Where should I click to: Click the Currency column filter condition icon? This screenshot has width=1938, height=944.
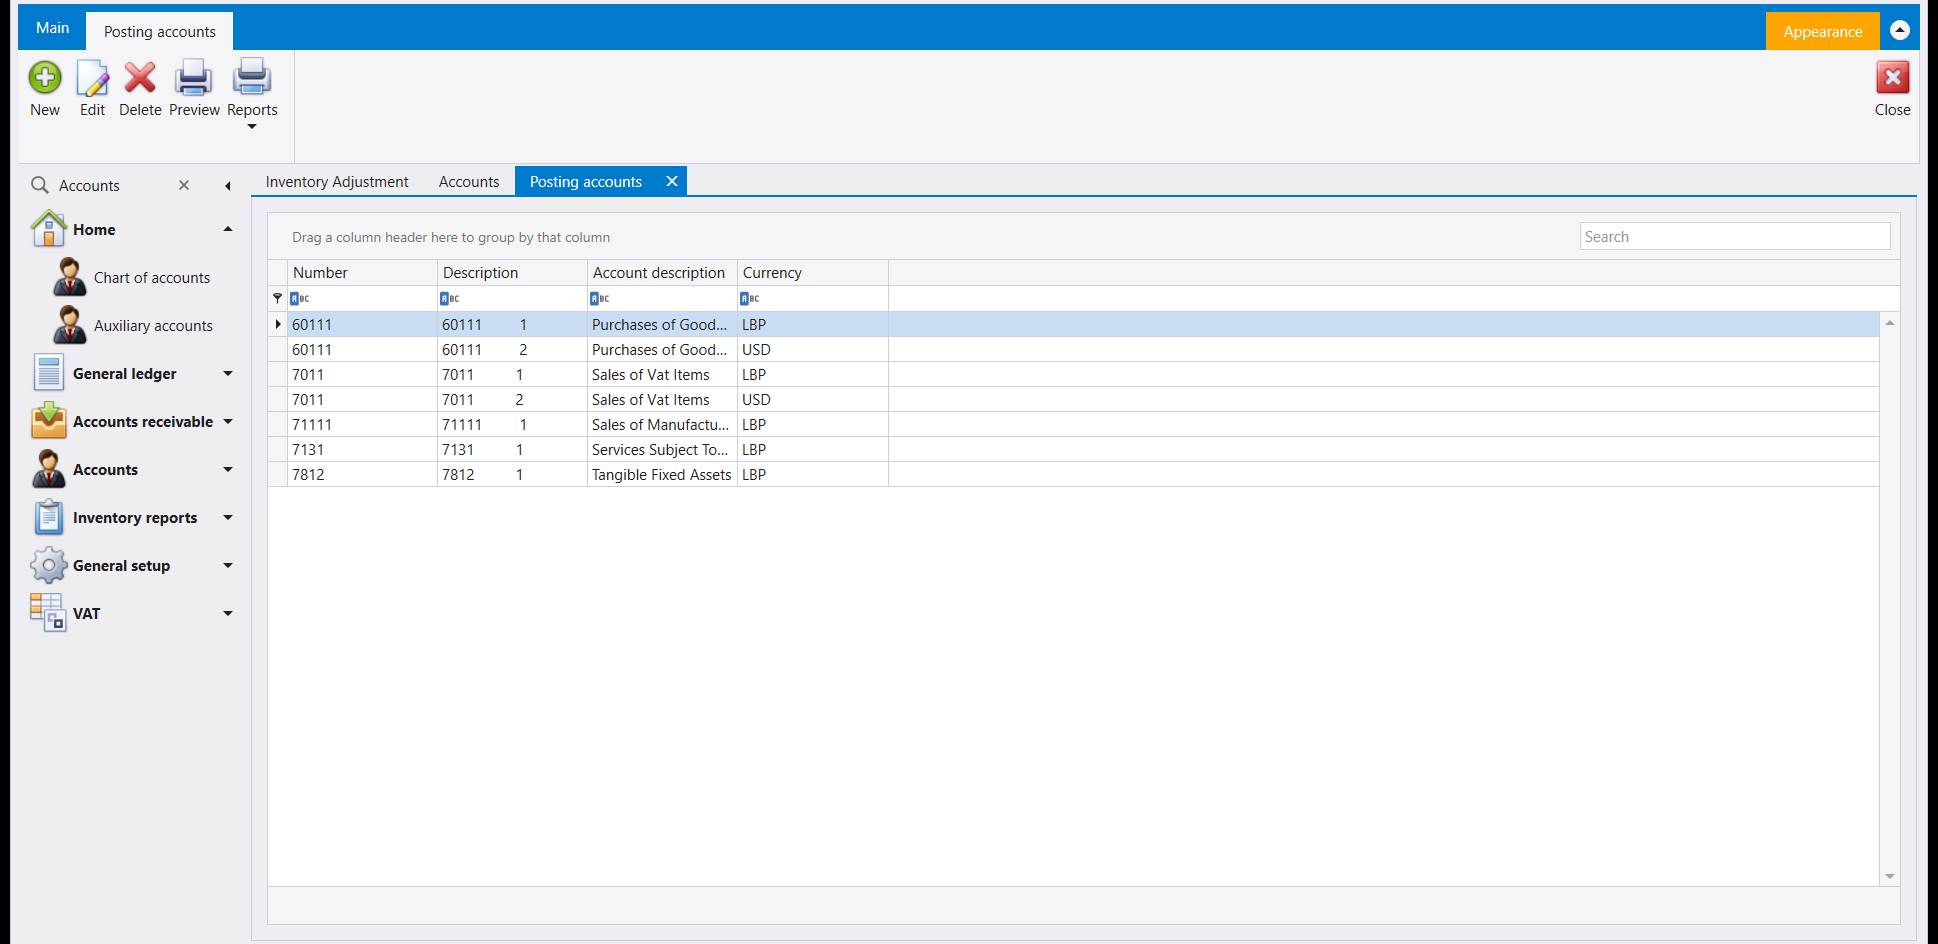tap(750, 299)
